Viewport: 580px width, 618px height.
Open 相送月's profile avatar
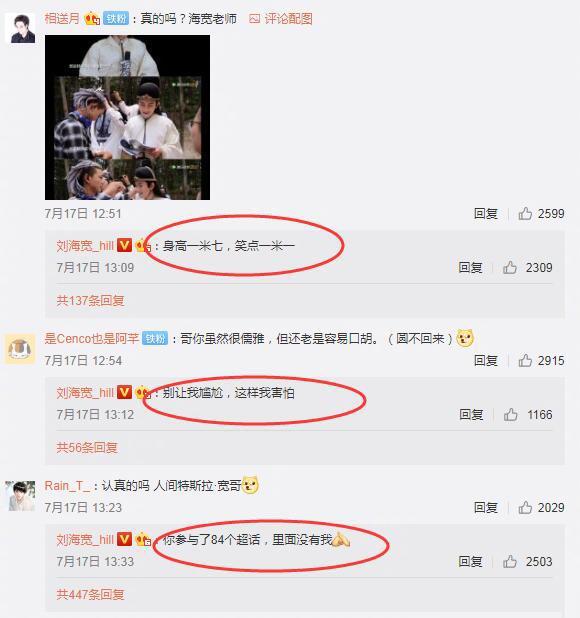click(20, 28)
